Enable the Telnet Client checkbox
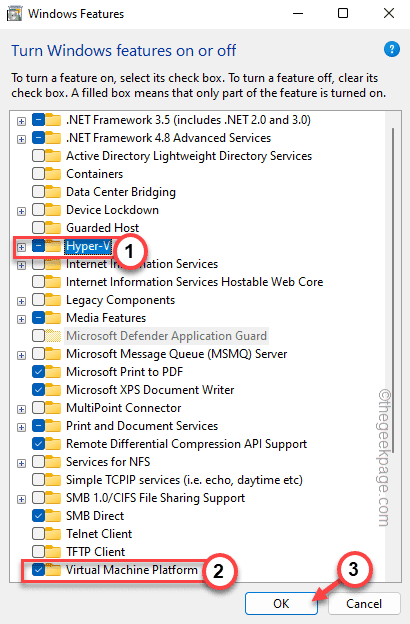The image size is (410, 624). pos(38,534)
